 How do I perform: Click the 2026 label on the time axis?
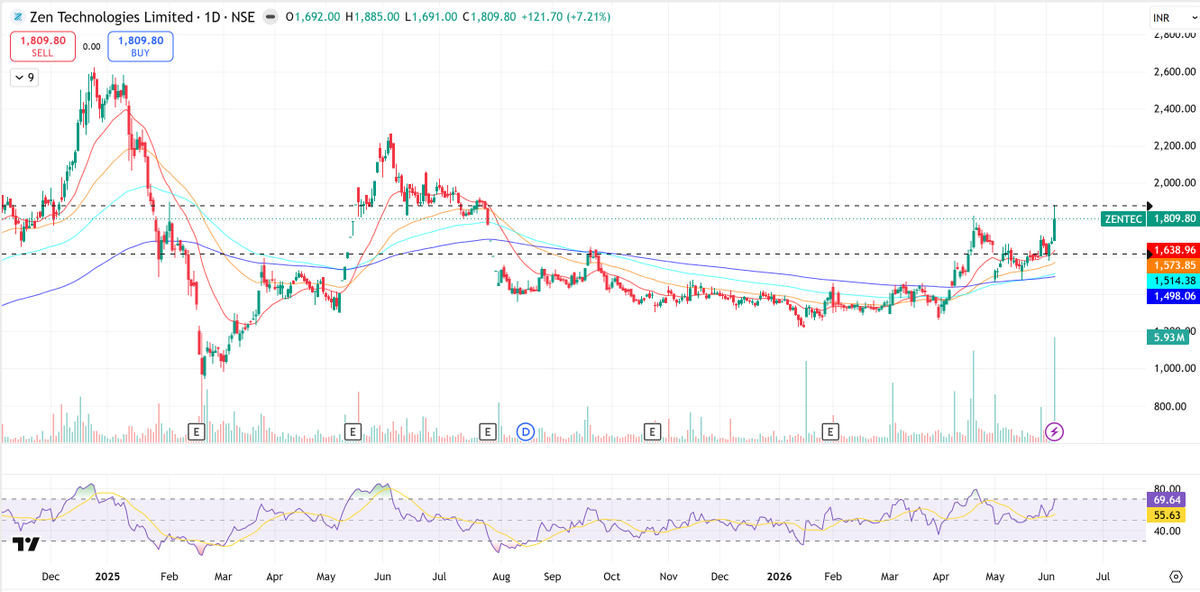point(777,577)
